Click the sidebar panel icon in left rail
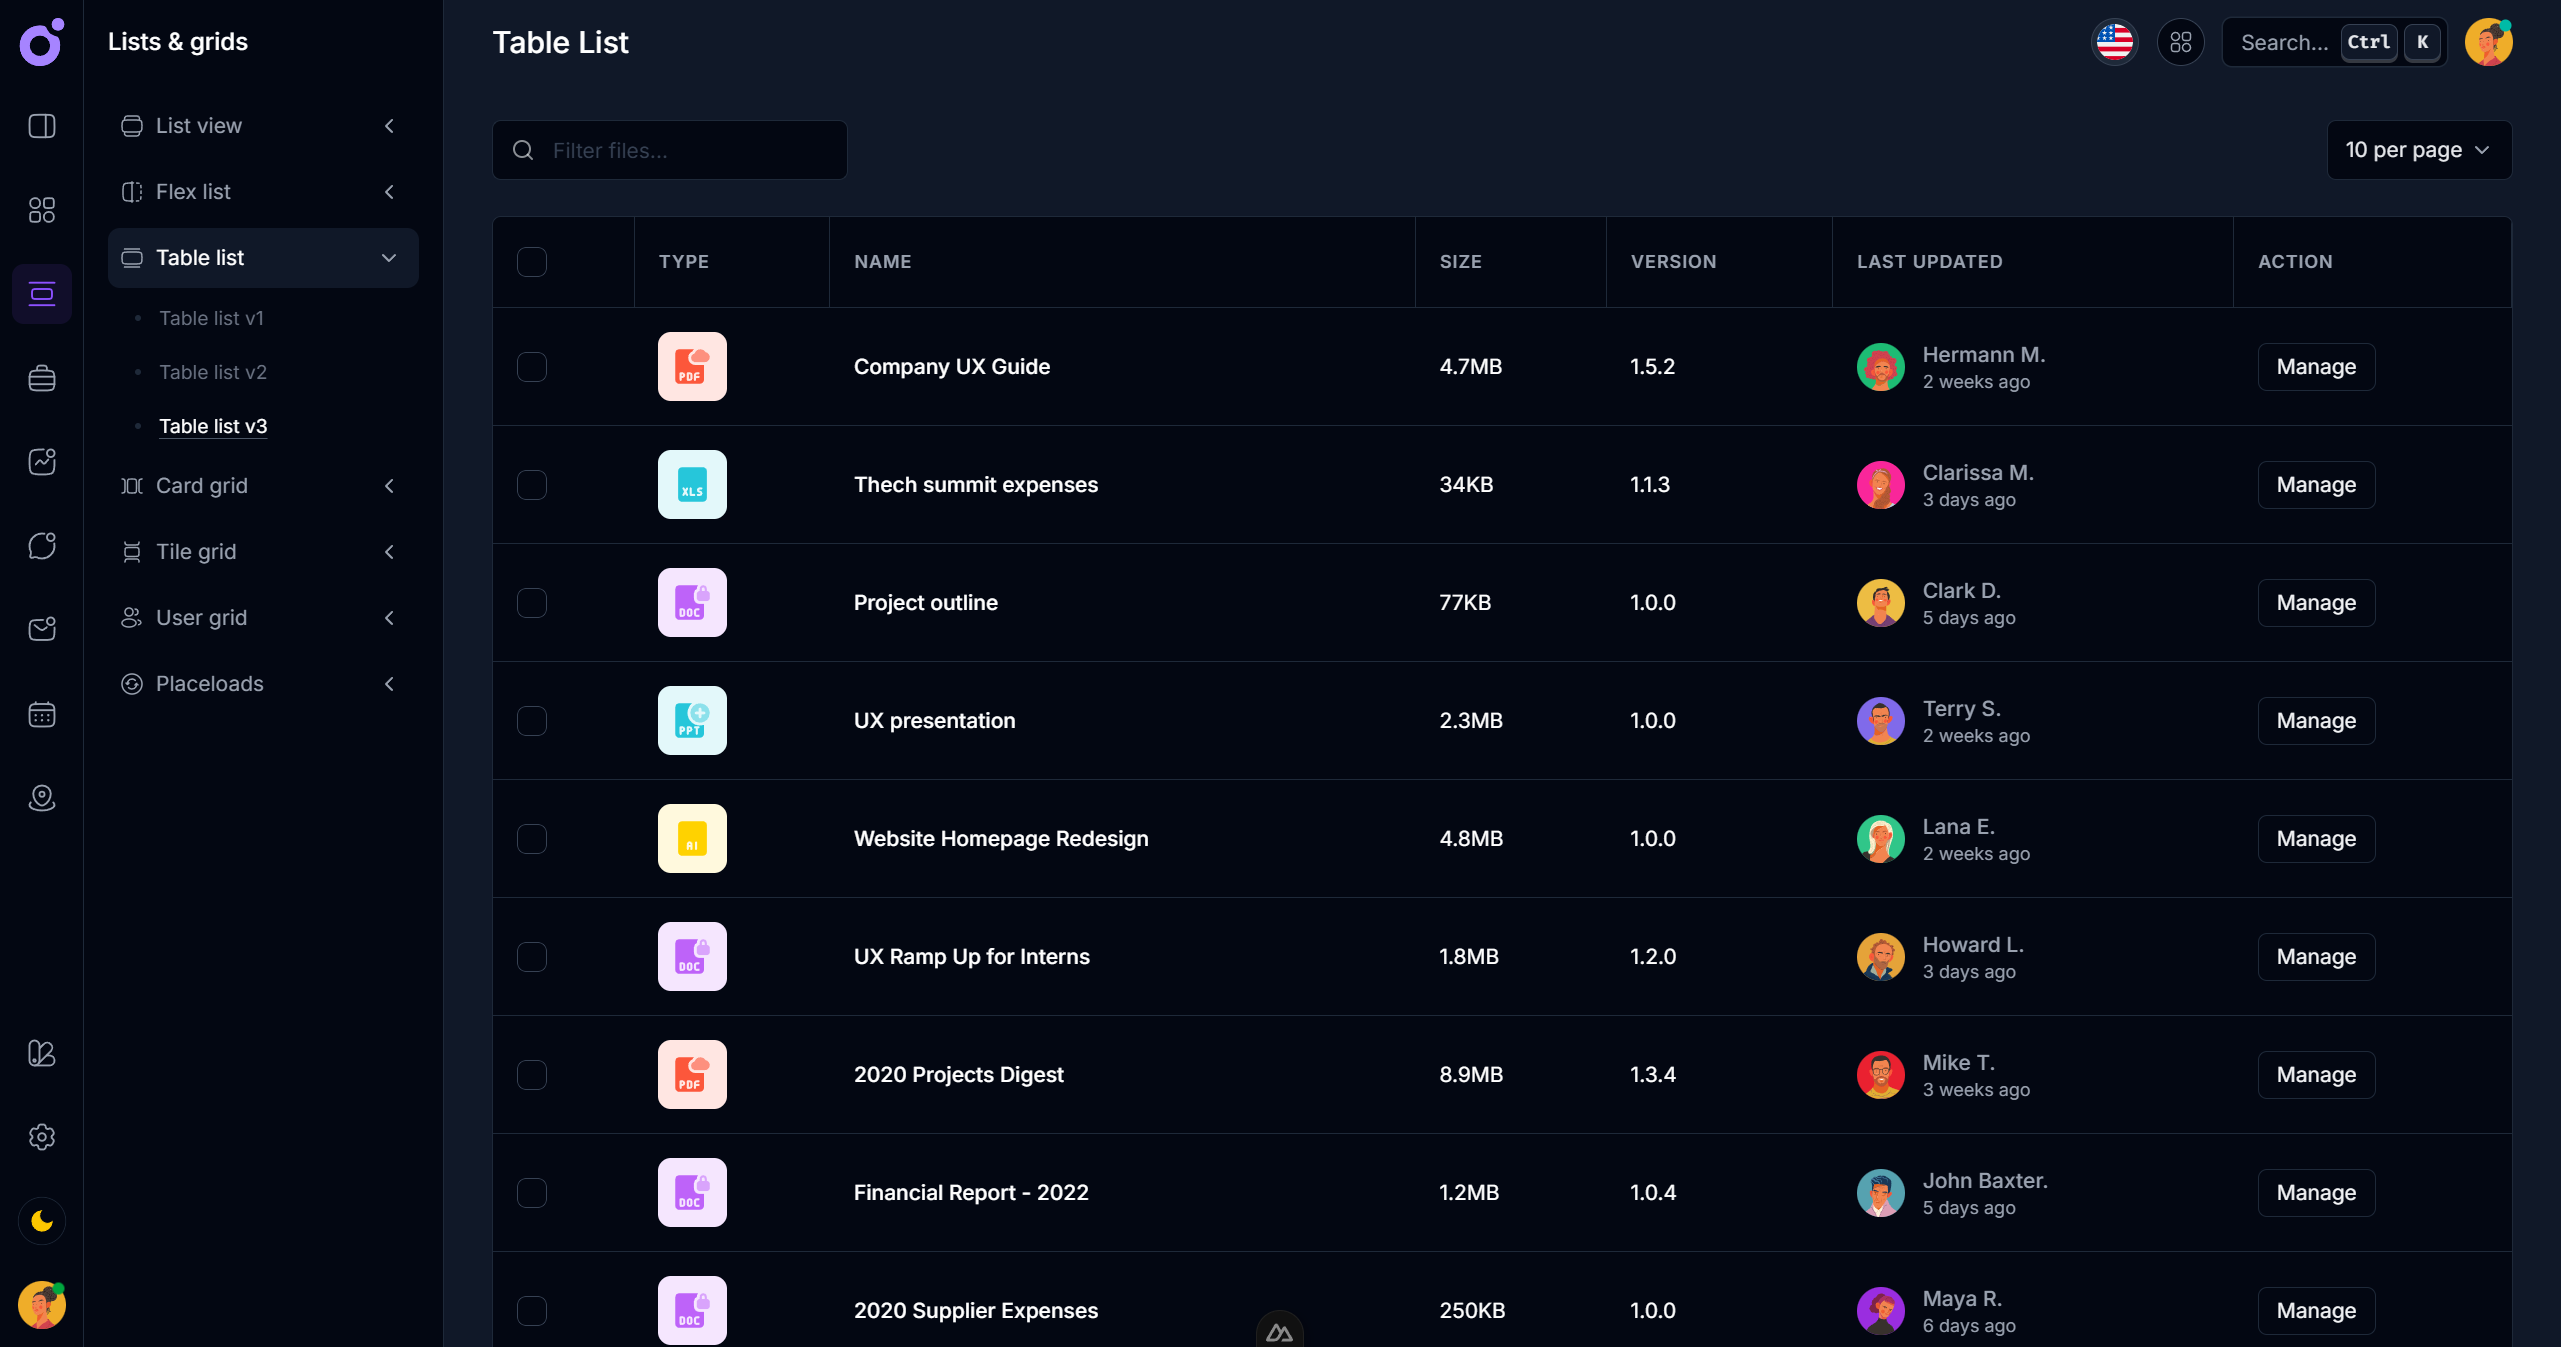Screen dimensions: 2561x1347 tap(42, 126)
